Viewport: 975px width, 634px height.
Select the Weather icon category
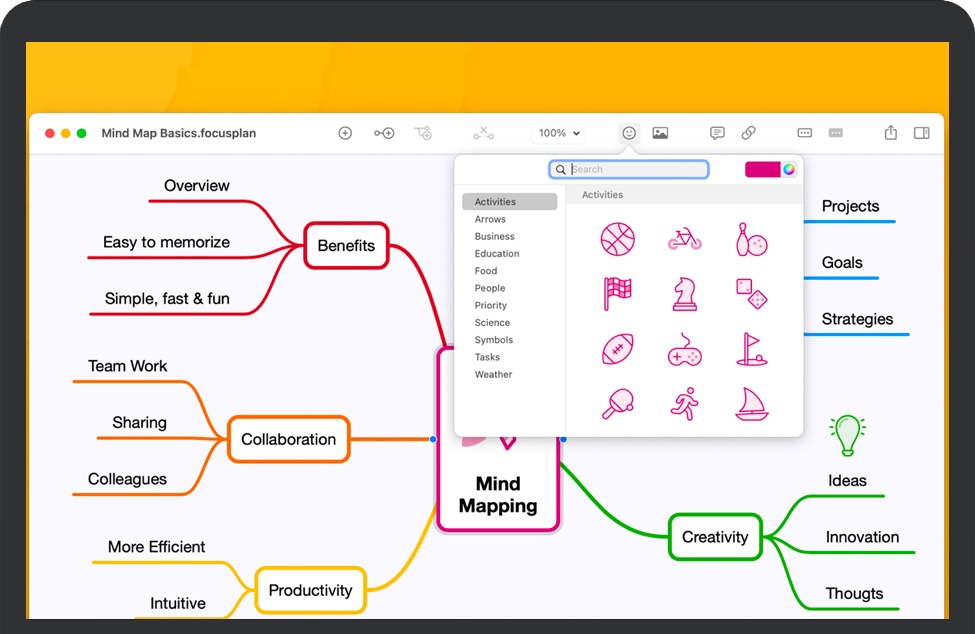[493, 375]
